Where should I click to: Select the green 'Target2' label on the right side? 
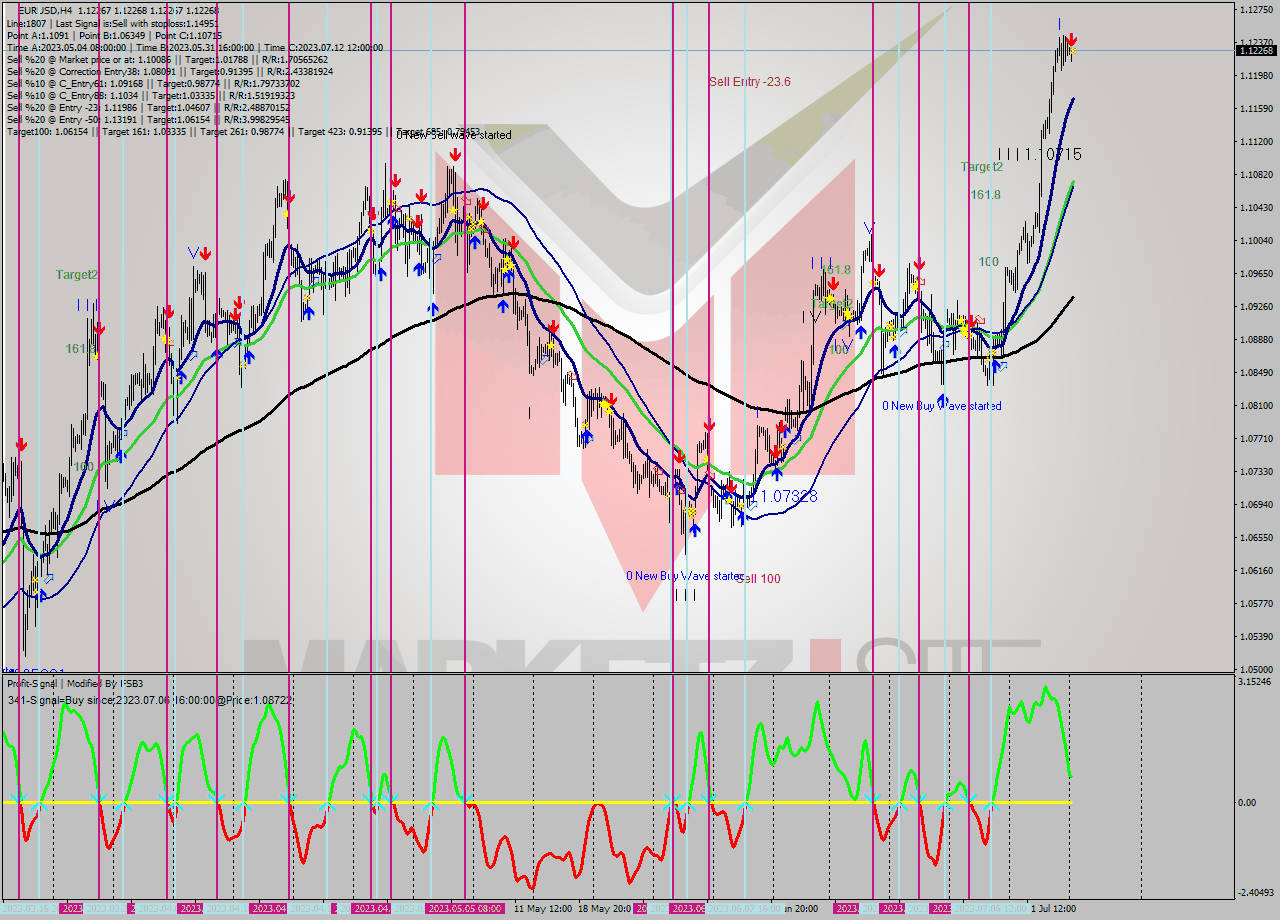982,167
